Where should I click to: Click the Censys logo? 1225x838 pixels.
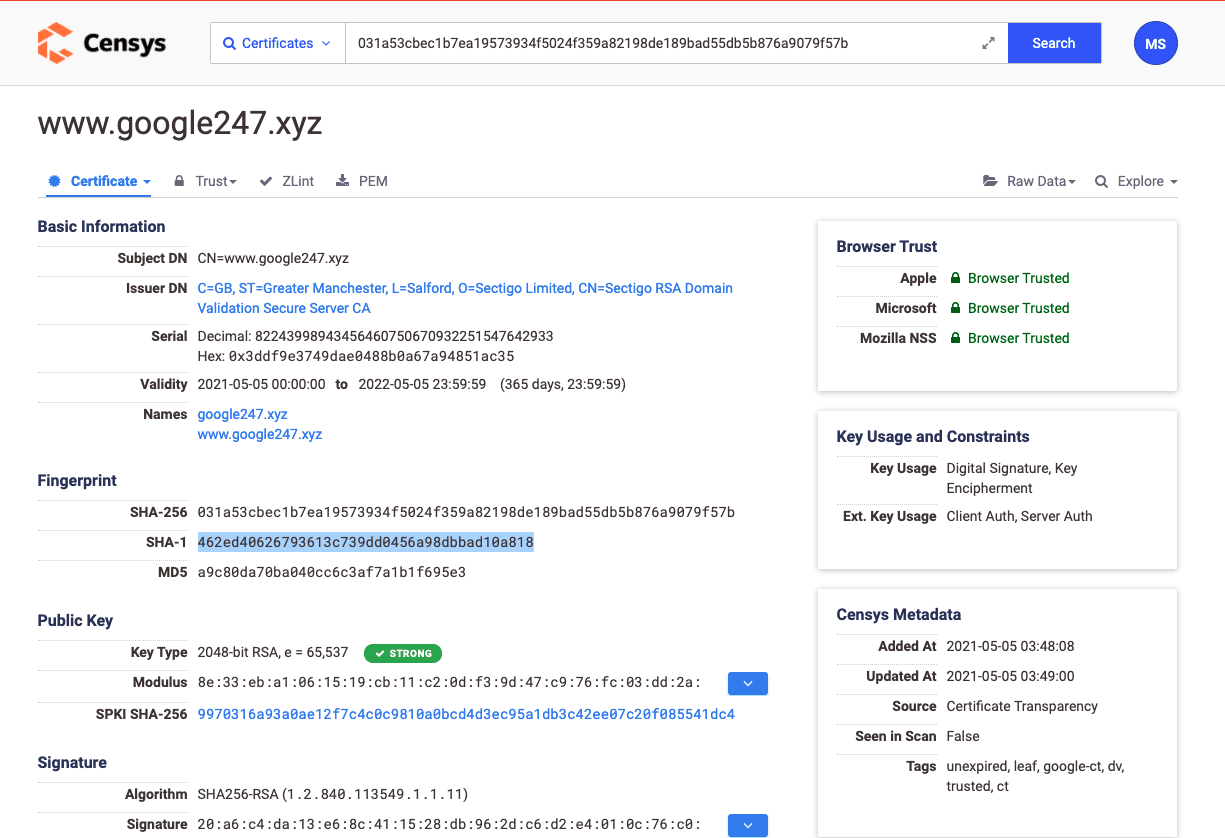click(x=101, y=43)
